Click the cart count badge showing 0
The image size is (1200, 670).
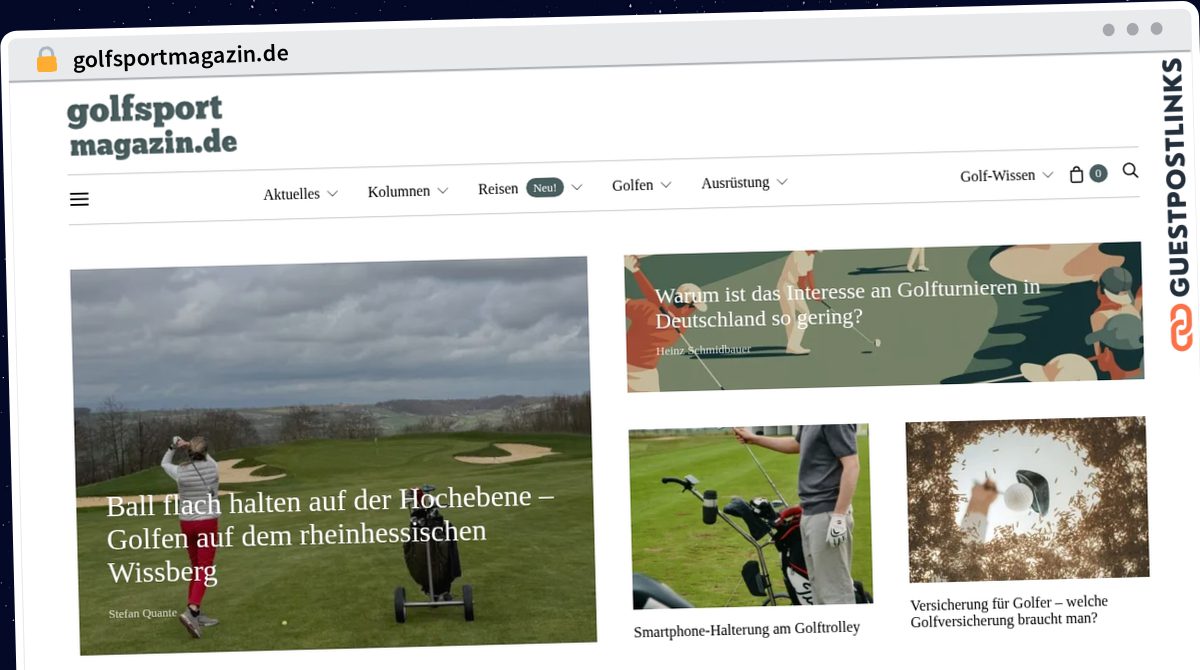pyautogui.click(x=1098, y=173)
